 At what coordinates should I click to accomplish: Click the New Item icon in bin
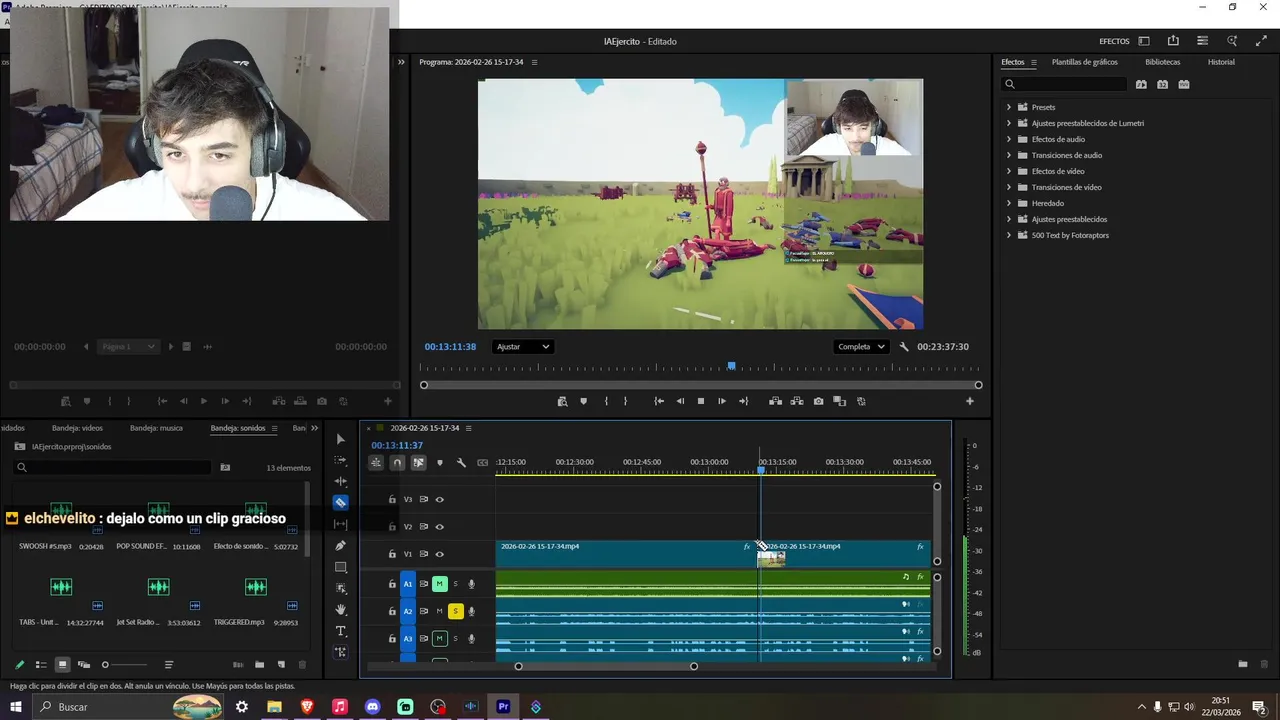[x=281, y=664]
